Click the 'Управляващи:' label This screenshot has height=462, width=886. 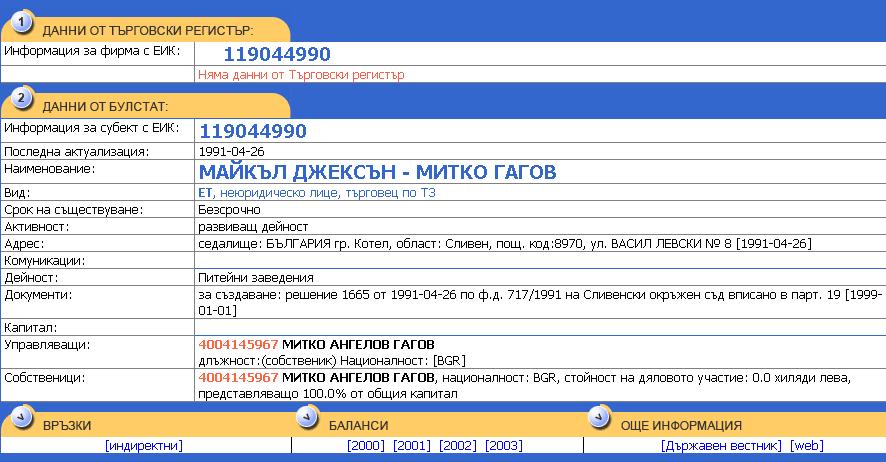coord(47,345)
